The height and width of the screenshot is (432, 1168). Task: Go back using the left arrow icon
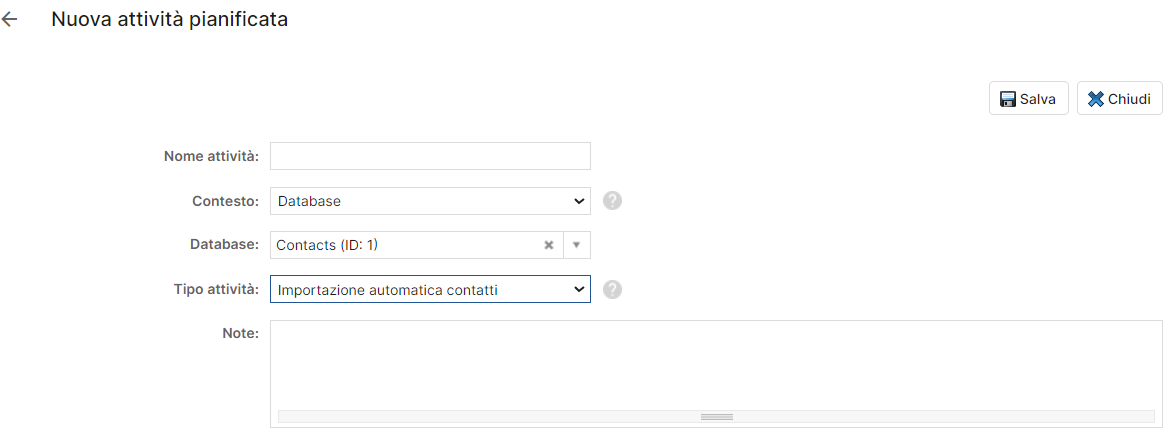tap(9, 20)
